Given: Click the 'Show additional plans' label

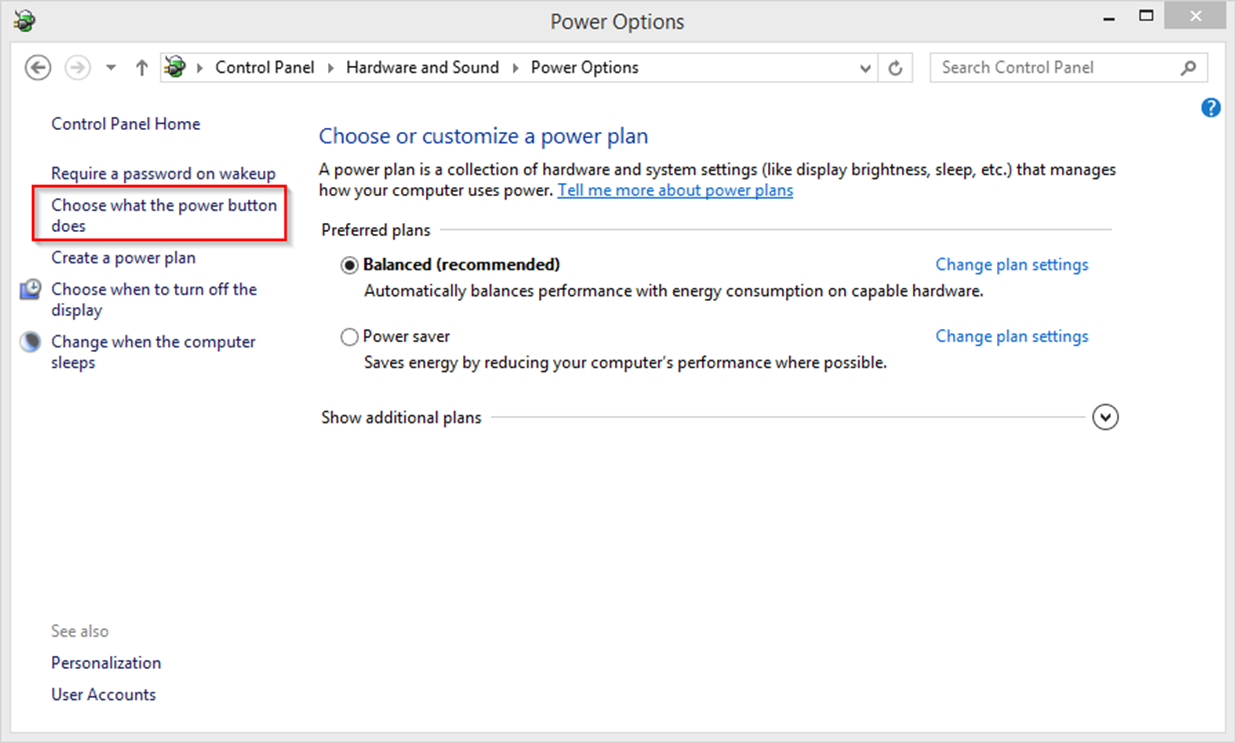Looking at the screenshot, I should coord(401,417).
